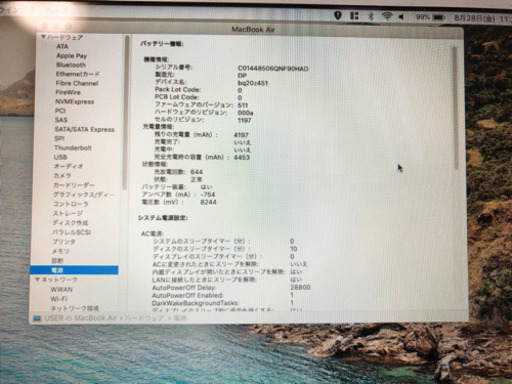Open NVMExpress in the hardware list
512x384 pixels.
coord(74,102)
